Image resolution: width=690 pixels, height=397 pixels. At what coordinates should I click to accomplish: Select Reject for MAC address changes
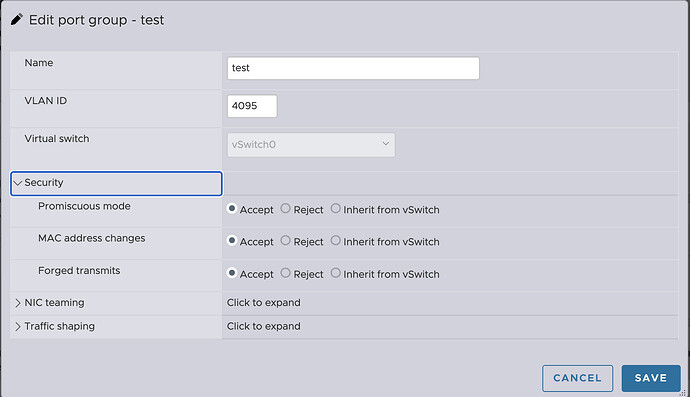286,240
